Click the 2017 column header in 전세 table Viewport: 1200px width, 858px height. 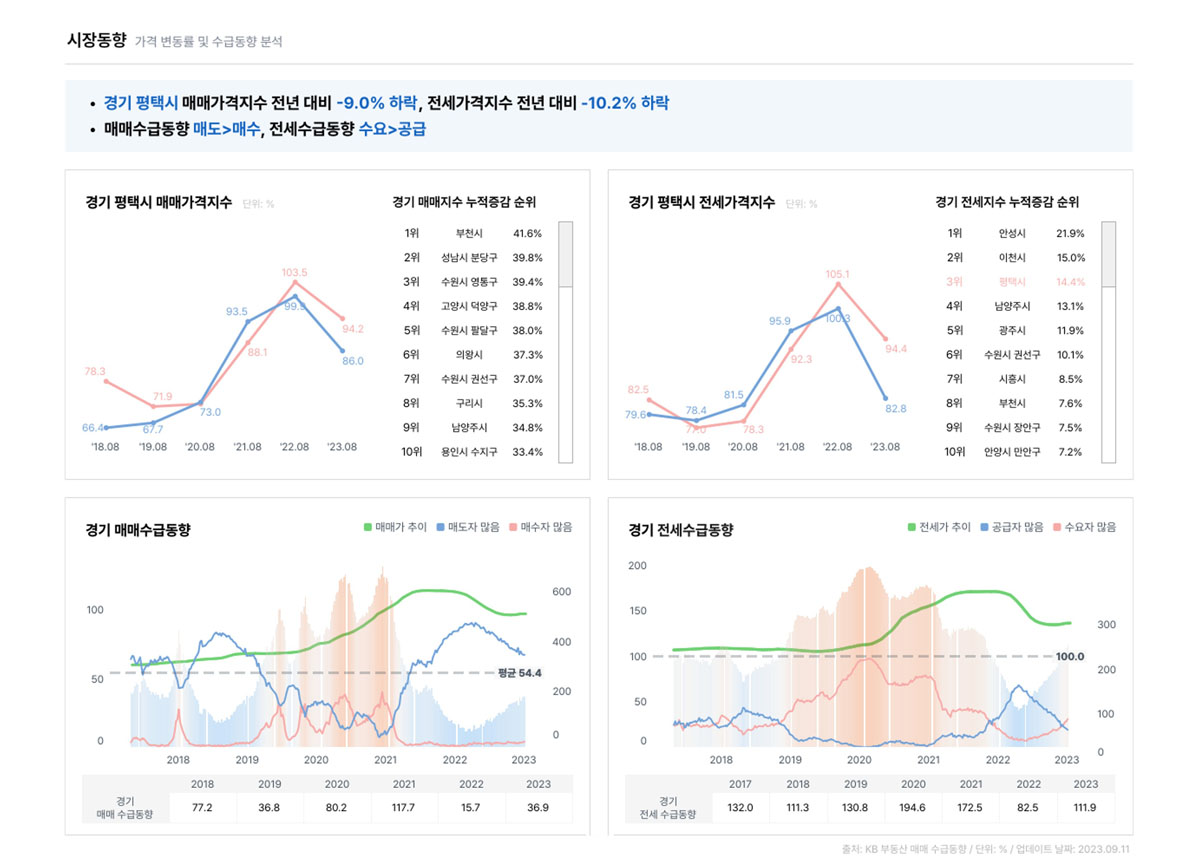pos(740,784)
